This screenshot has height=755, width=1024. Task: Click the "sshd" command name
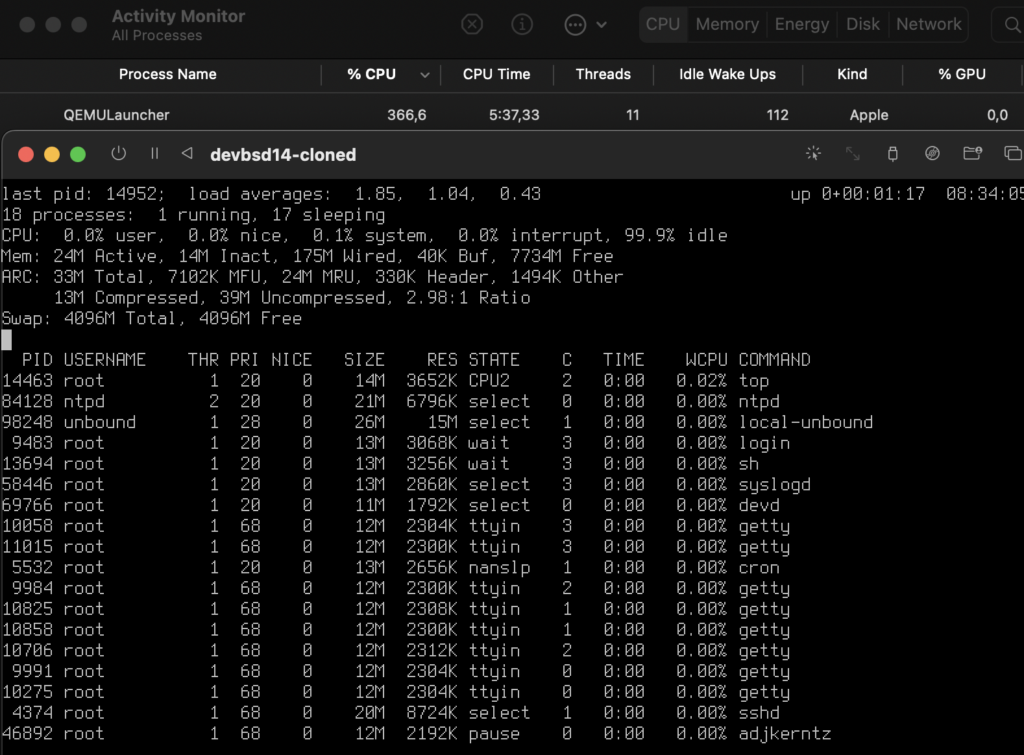coord(759,713)
